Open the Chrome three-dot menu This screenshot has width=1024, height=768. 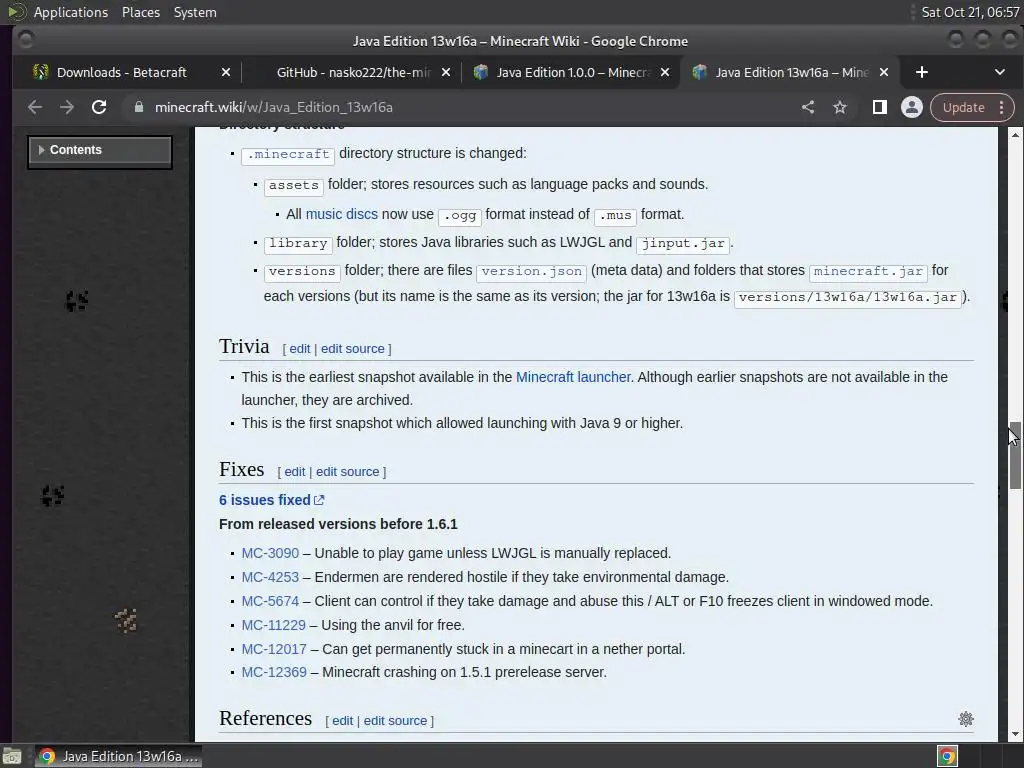coord(1001,108)
